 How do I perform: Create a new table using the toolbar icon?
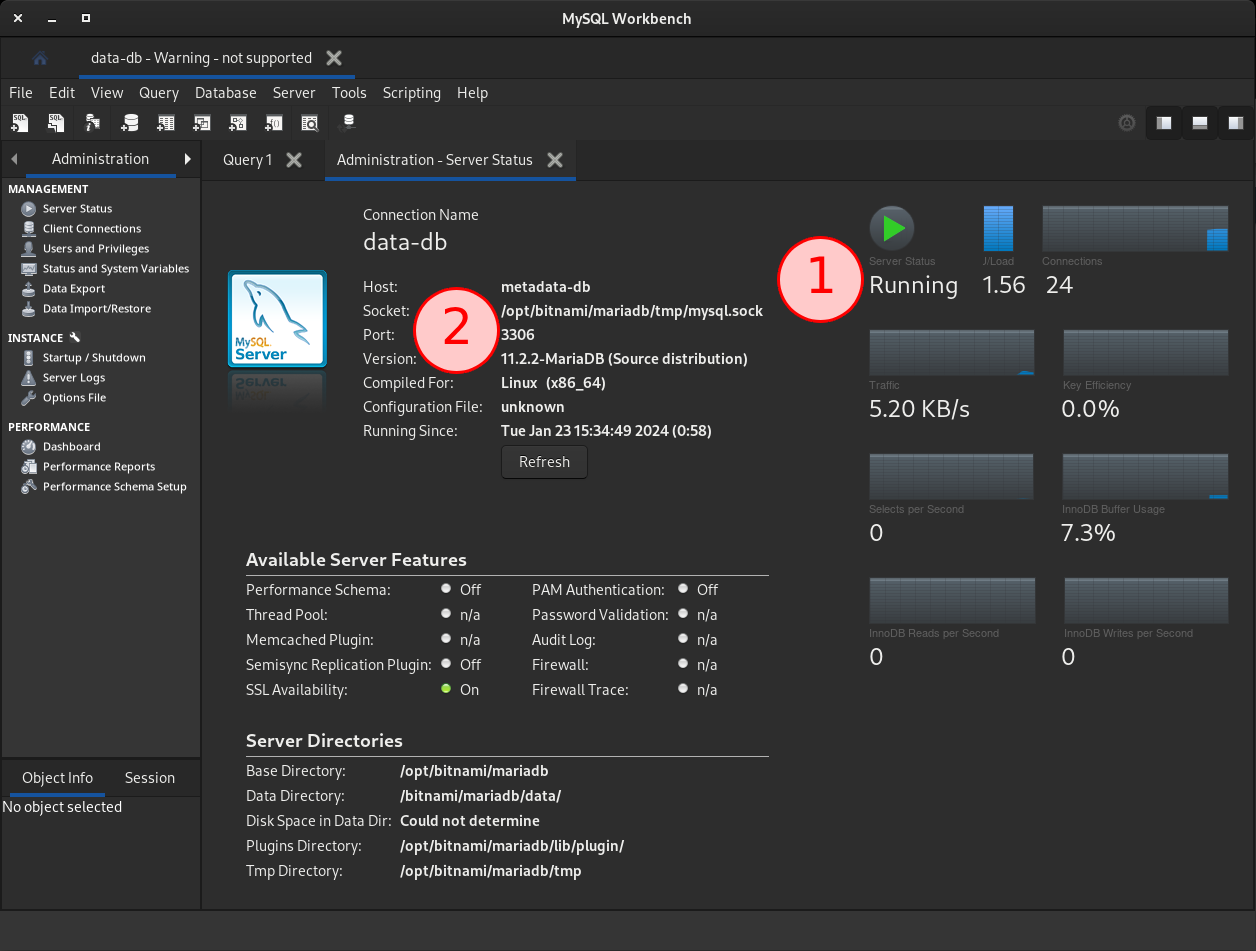(x=165, y=122)
